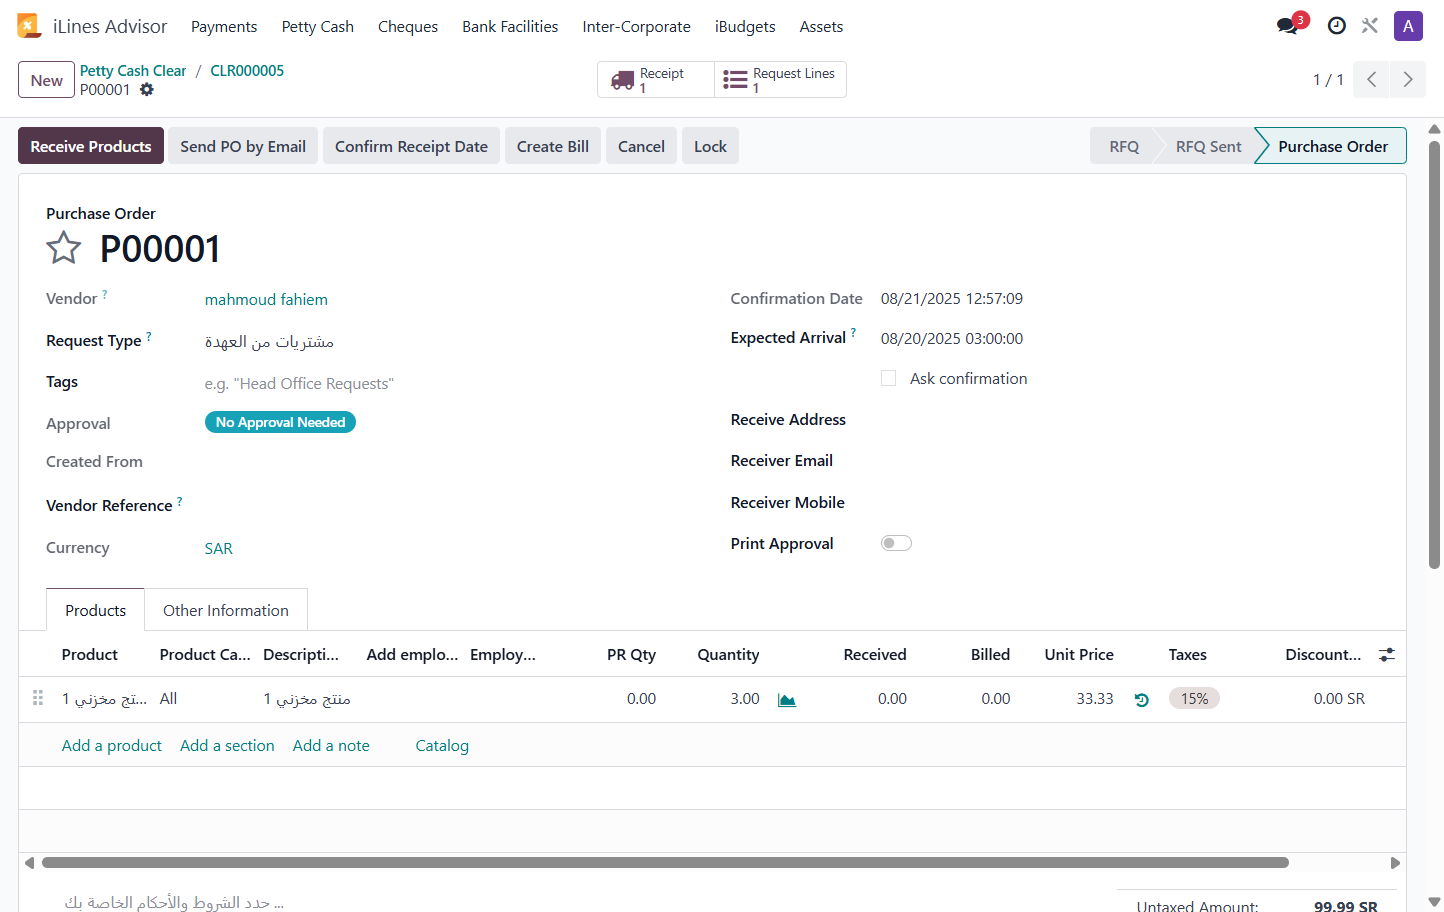Click the Receipt truck smart button

click(656, 80)
